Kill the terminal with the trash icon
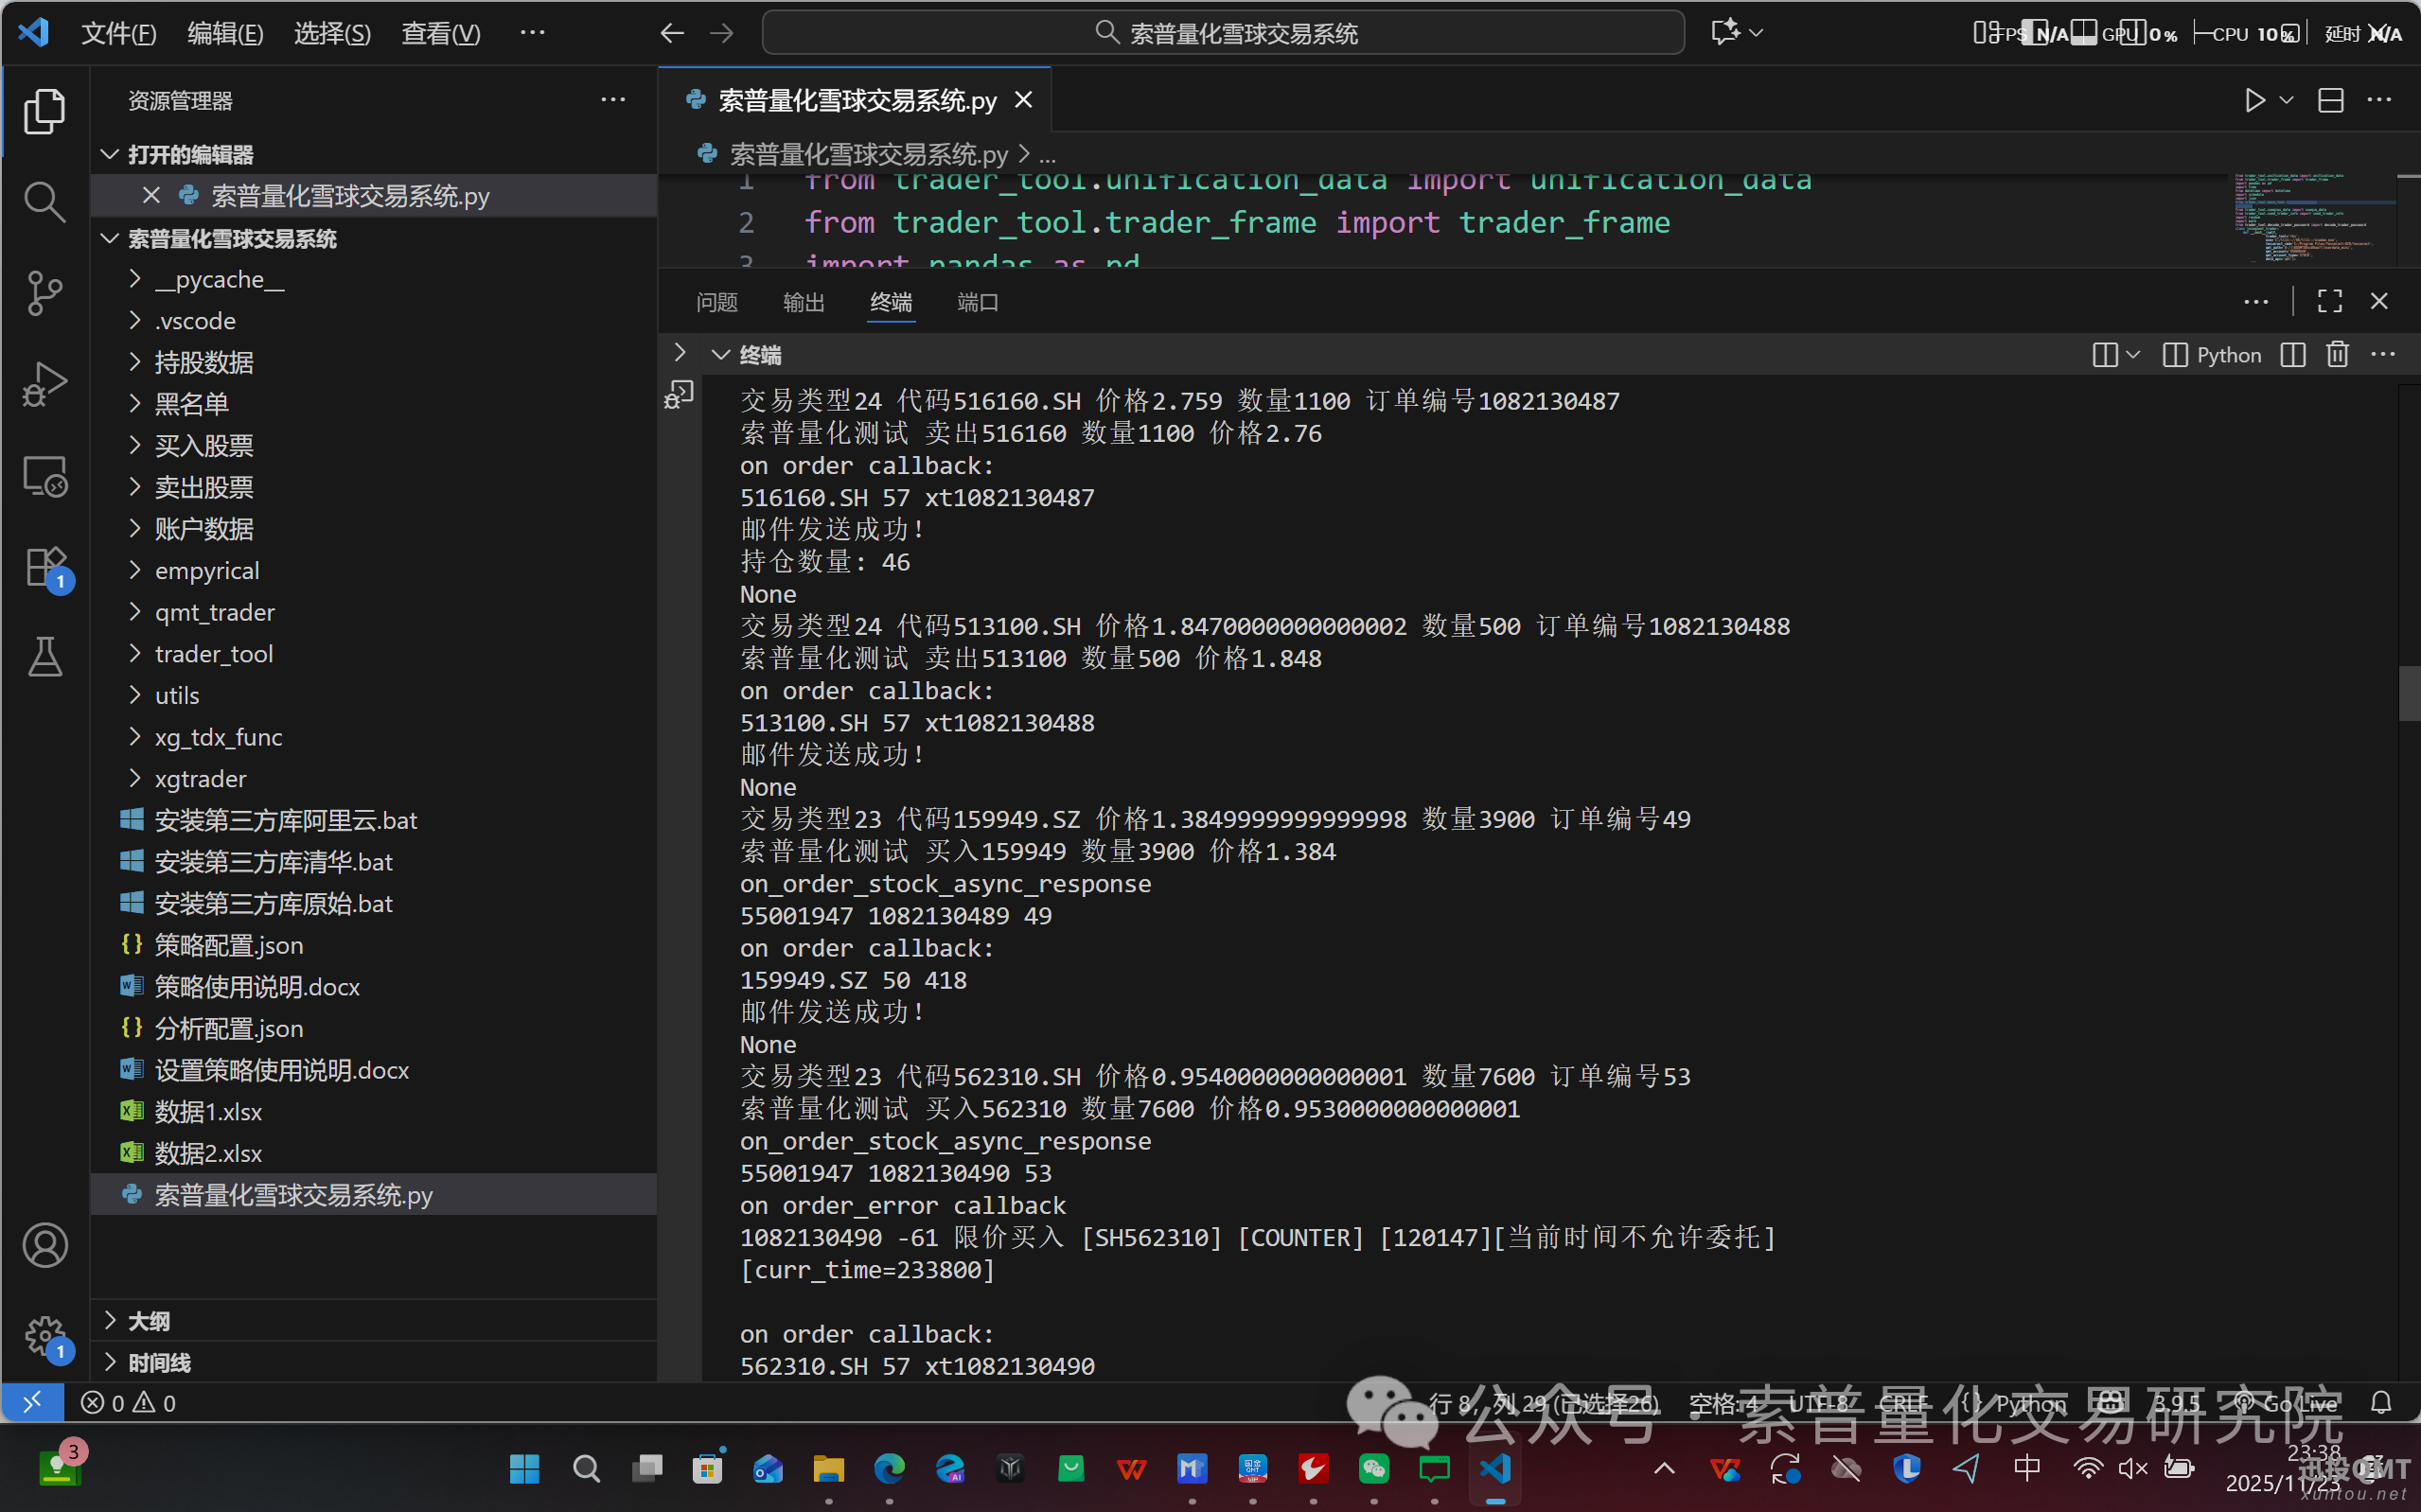Image resolution: width=2421 pixels, height=1512 pixels. click(2337, 354)
